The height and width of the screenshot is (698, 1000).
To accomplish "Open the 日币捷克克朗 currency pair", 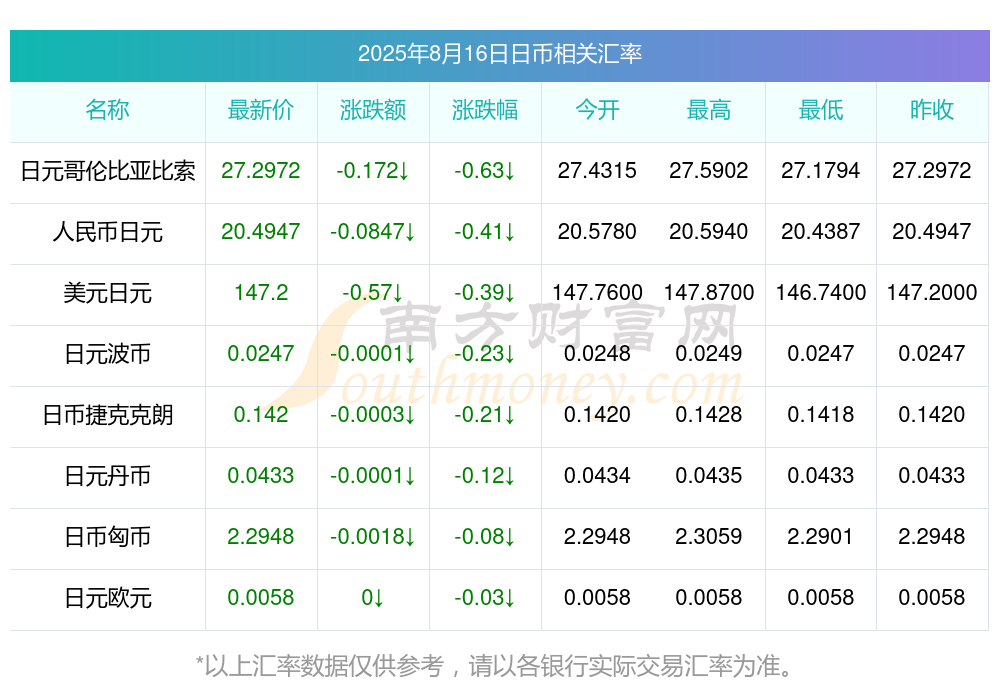I will [x=108, y=415].
